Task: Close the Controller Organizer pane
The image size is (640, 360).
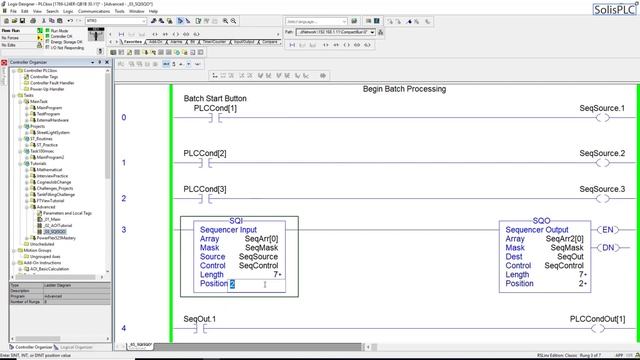Action: click(x=107, y=62)
